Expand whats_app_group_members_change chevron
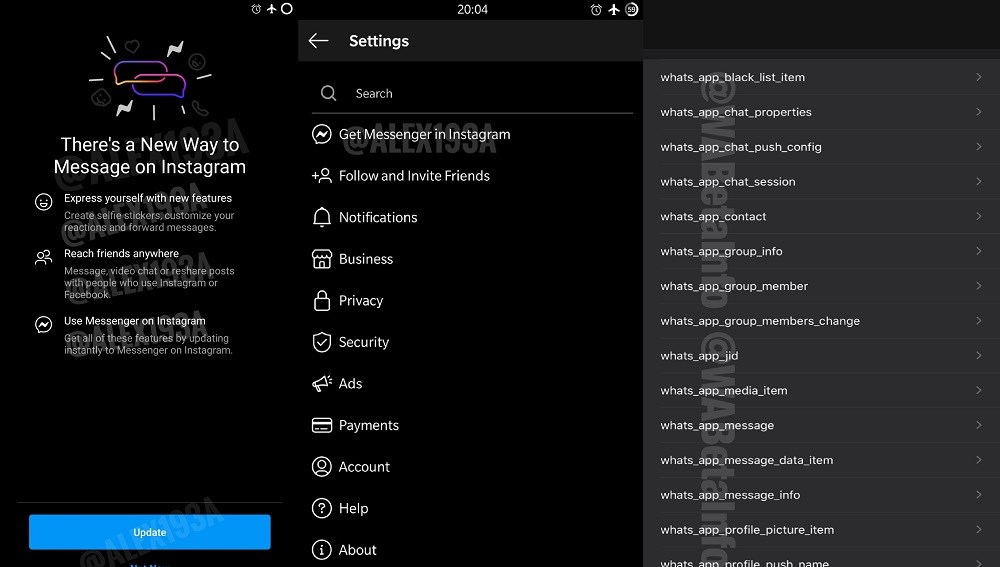 (978, 320)
